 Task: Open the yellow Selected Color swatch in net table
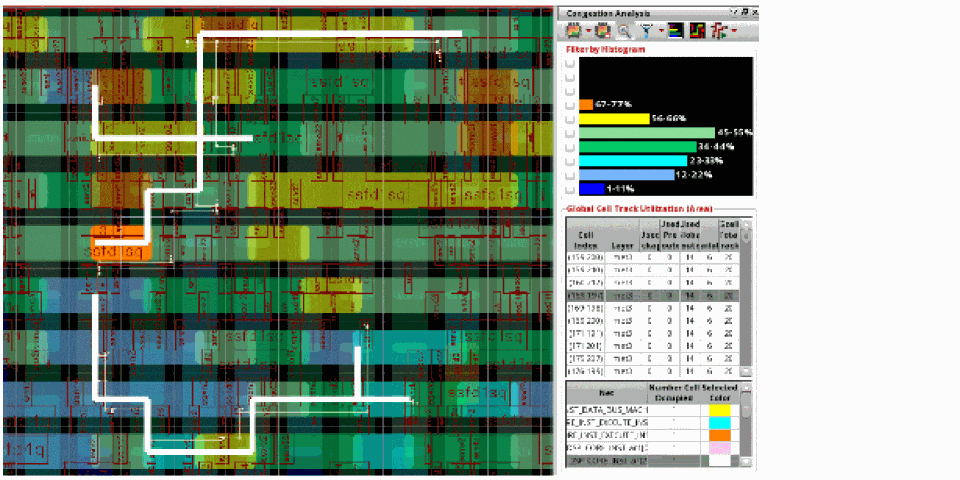coord(719,410)
